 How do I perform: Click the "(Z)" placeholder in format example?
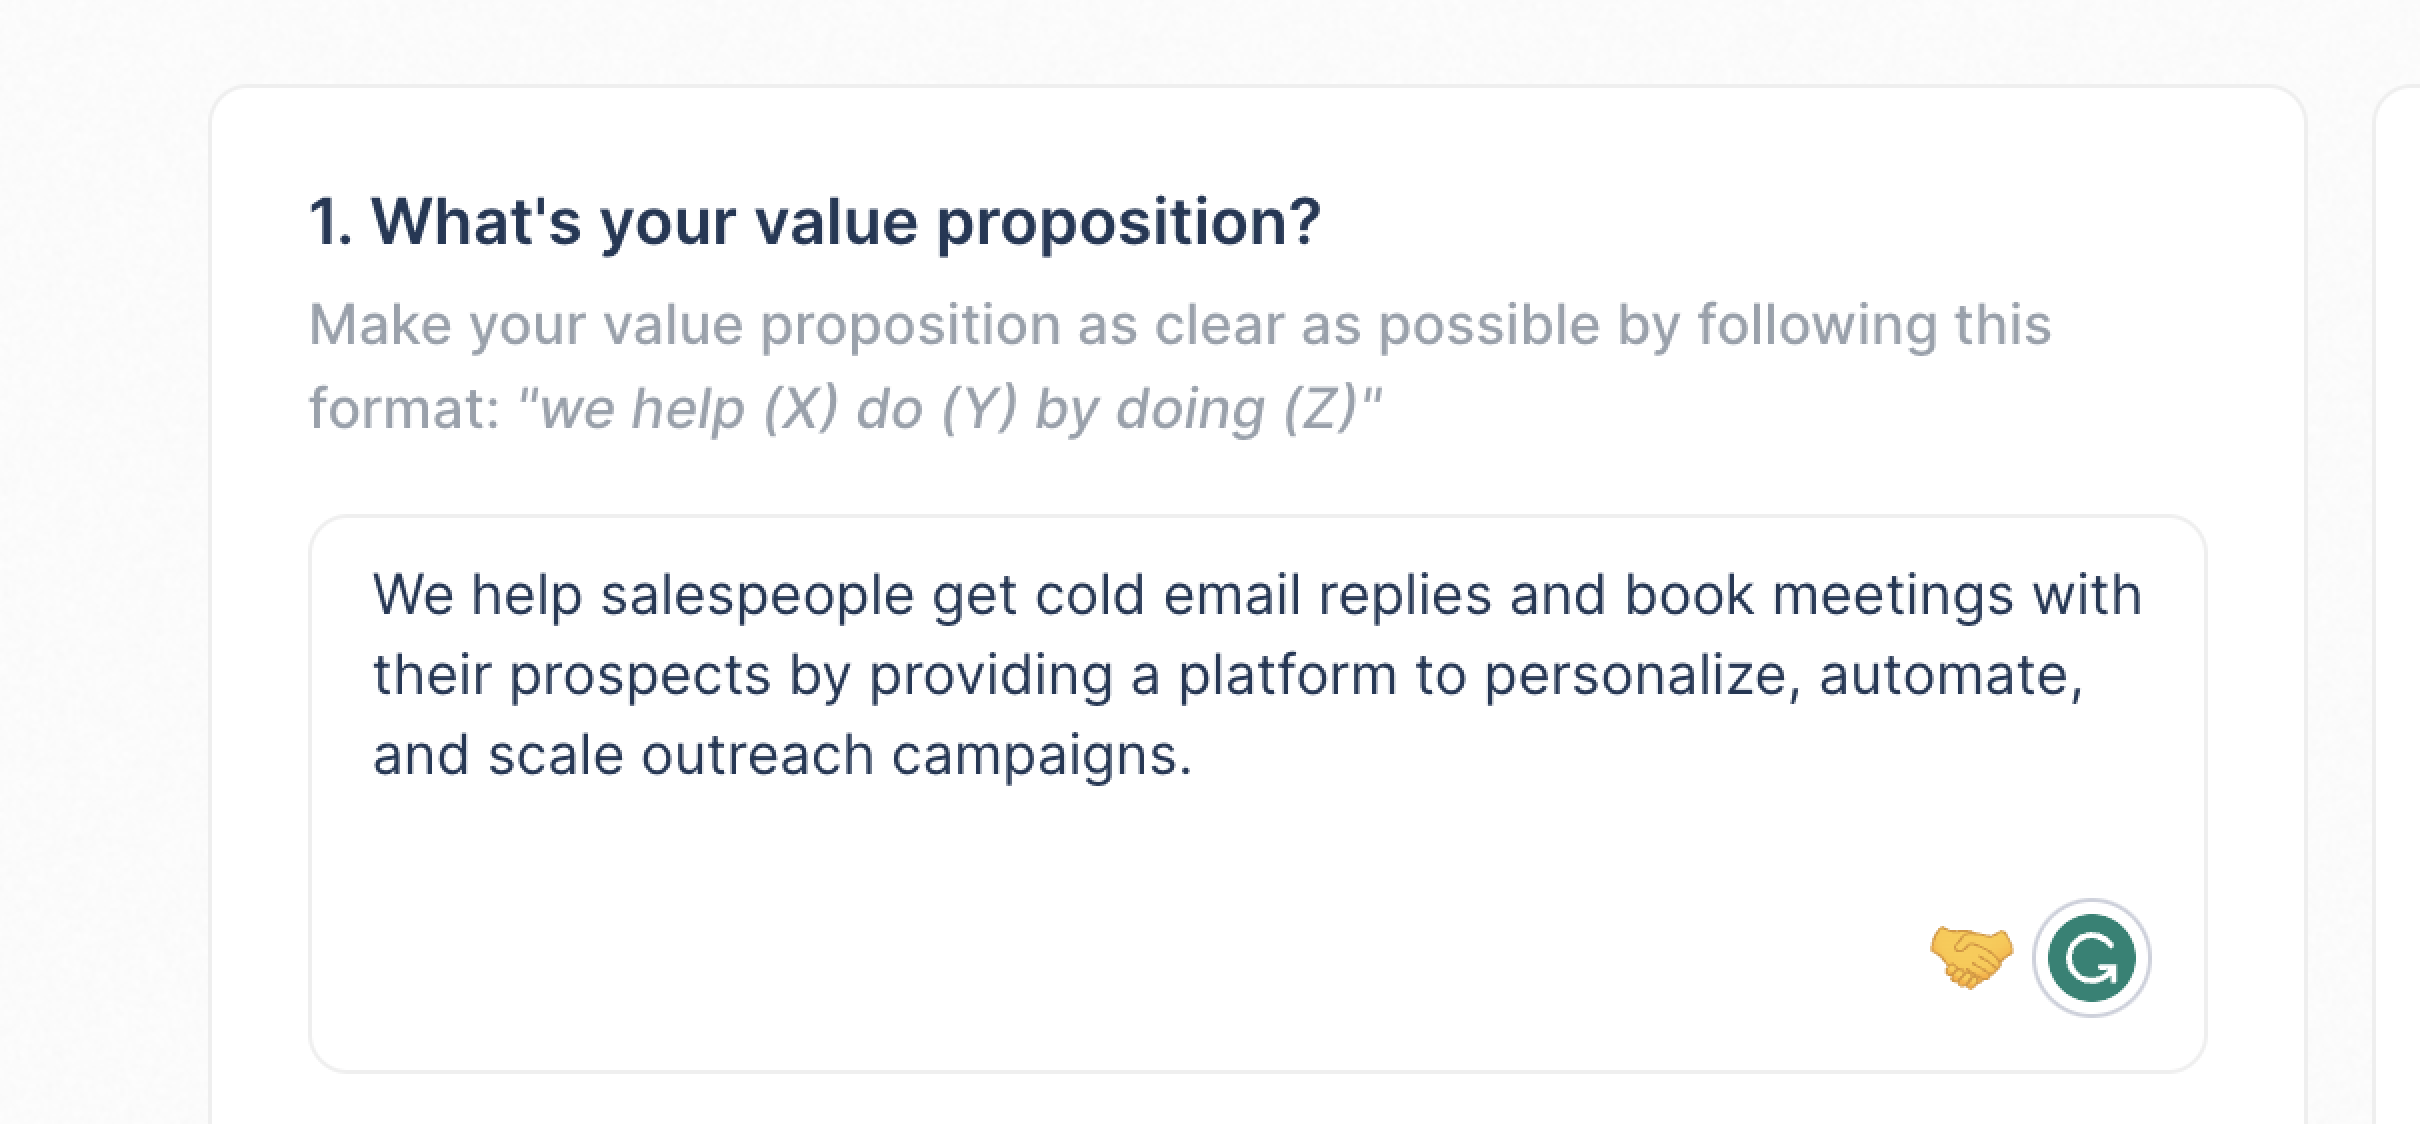1320,408
